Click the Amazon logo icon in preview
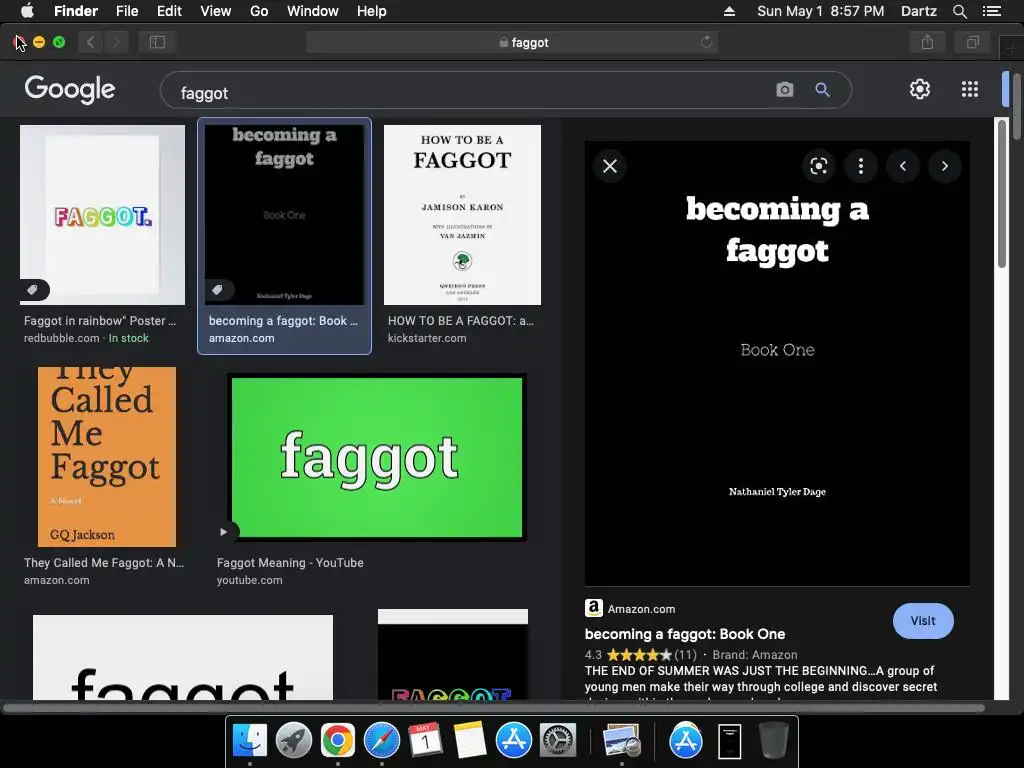This screenshot has height=768, width=1024. [x=594, y=608]
